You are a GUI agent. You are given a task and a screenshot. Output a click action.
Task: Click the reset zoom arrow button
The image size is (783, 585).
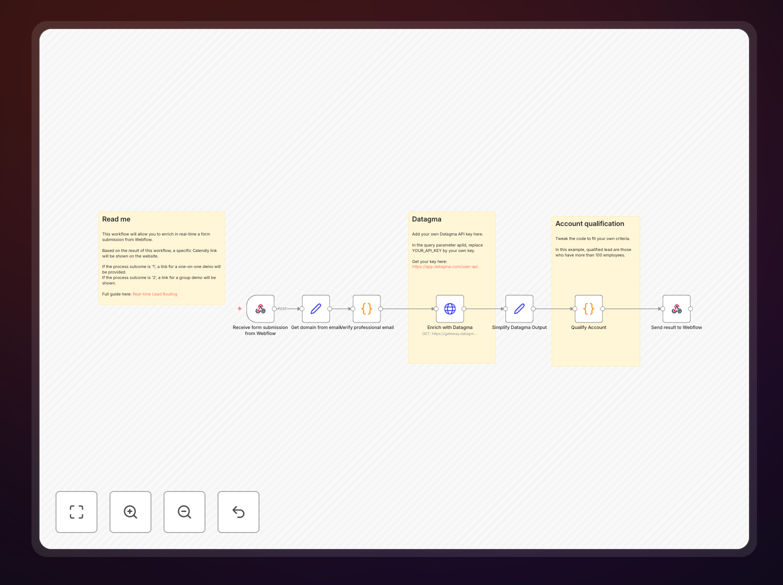click(238, 512)
